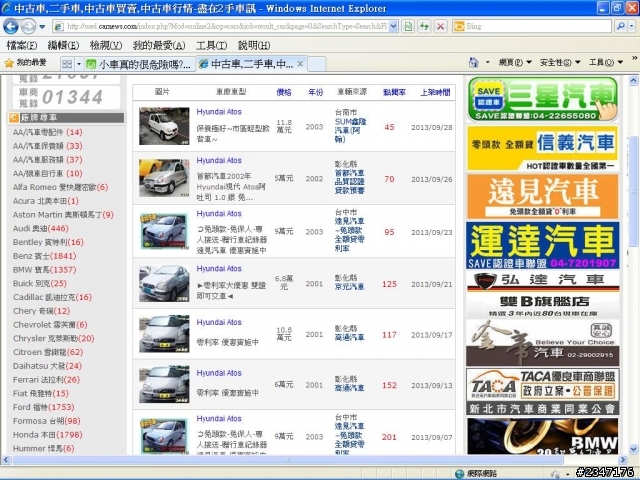Open the 編輯(E) menu
640x480 pixels.
click(x=63, y=45)
